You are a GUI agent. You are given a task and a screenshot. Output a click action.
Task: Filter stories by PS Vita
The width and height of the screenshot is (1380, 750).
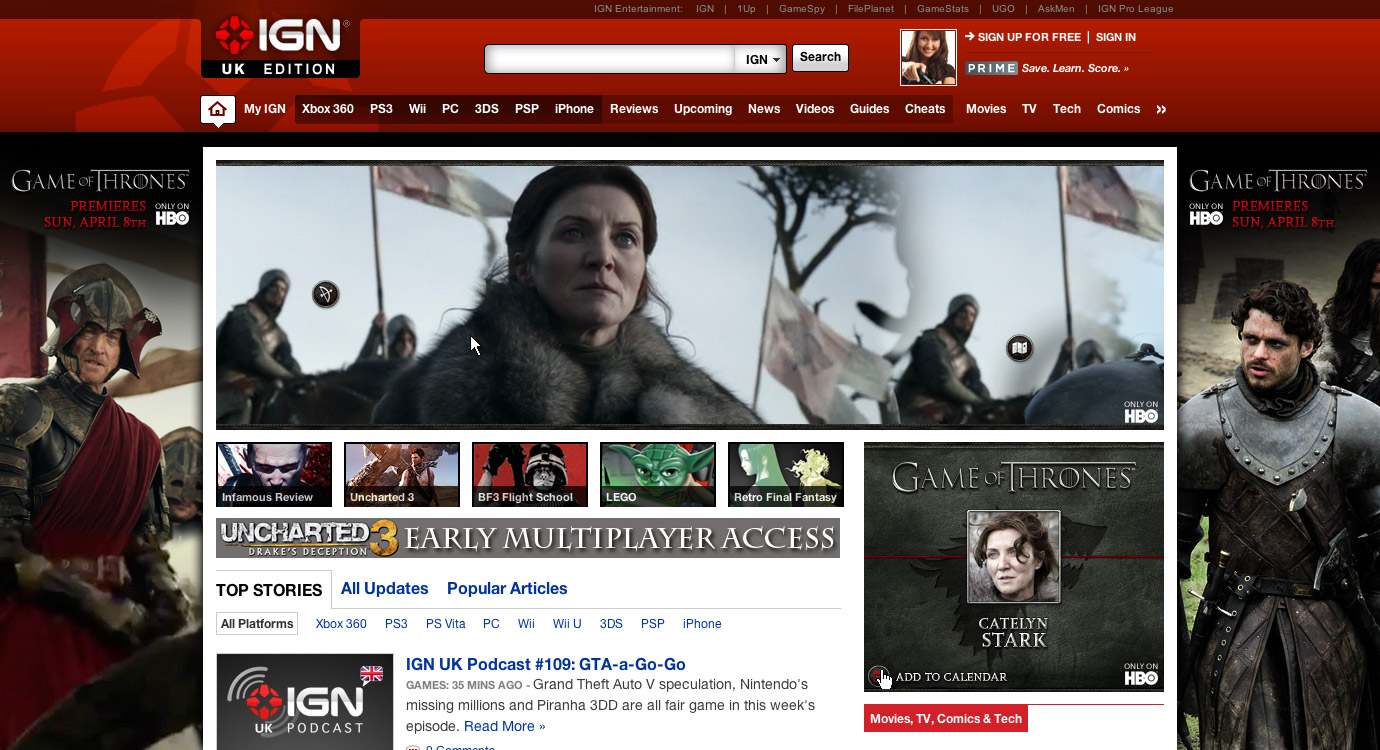coord(446,624)
